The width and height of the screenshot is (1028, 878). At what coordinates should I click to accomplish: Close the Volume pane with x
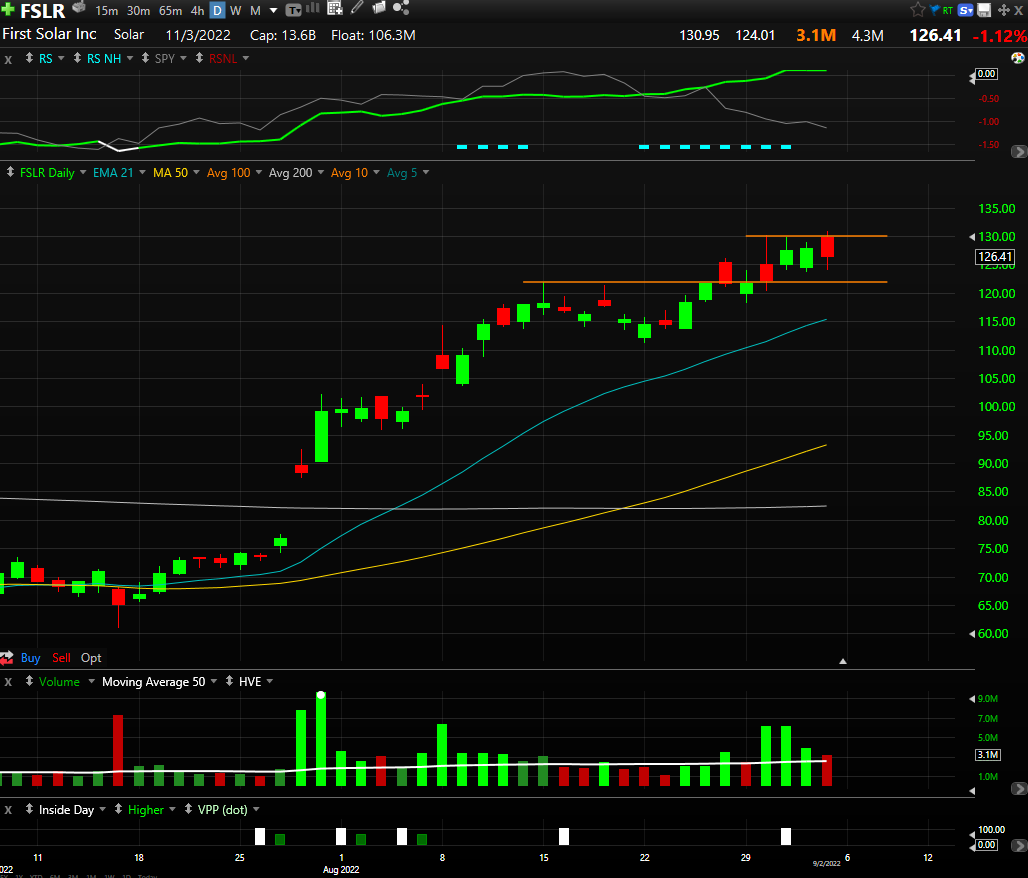[8, 682]
